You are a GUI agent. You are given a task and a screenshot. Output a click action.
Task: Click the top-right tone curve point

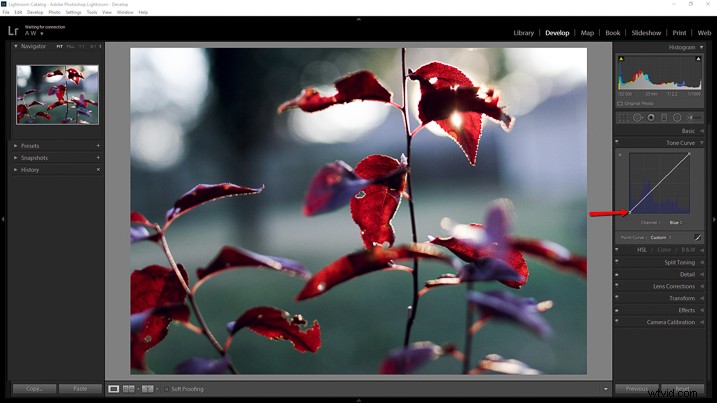689,154
